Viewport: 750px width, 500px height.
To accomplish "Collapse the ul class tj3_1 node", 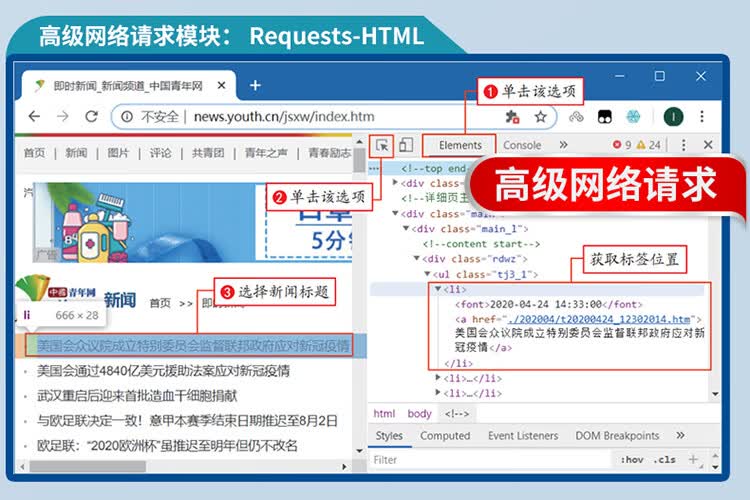I will point(427,274).
